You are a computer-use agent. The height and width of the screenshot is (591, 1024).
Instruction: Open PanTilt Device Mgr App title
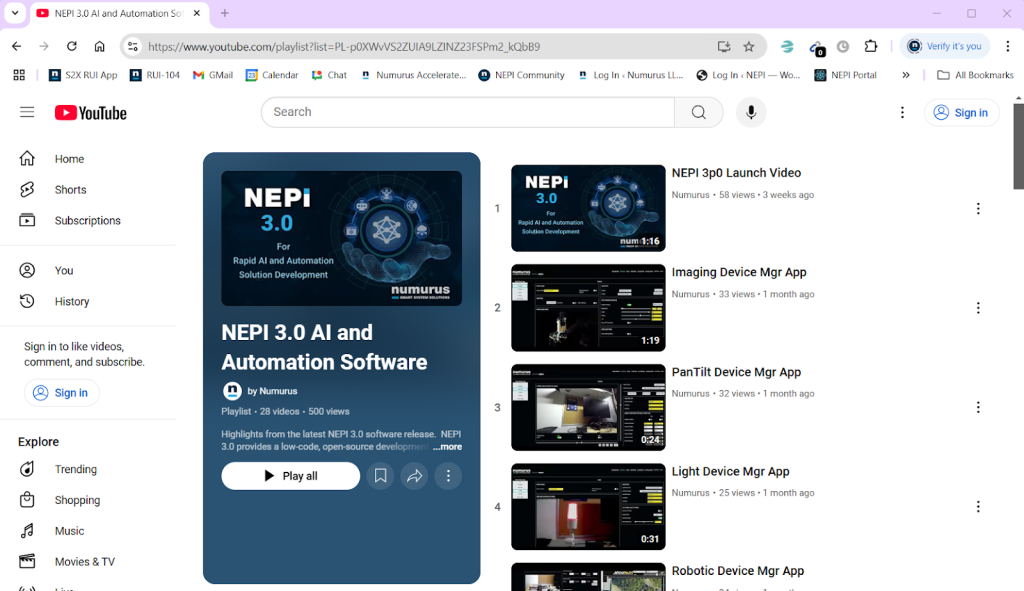pos(736,372)
